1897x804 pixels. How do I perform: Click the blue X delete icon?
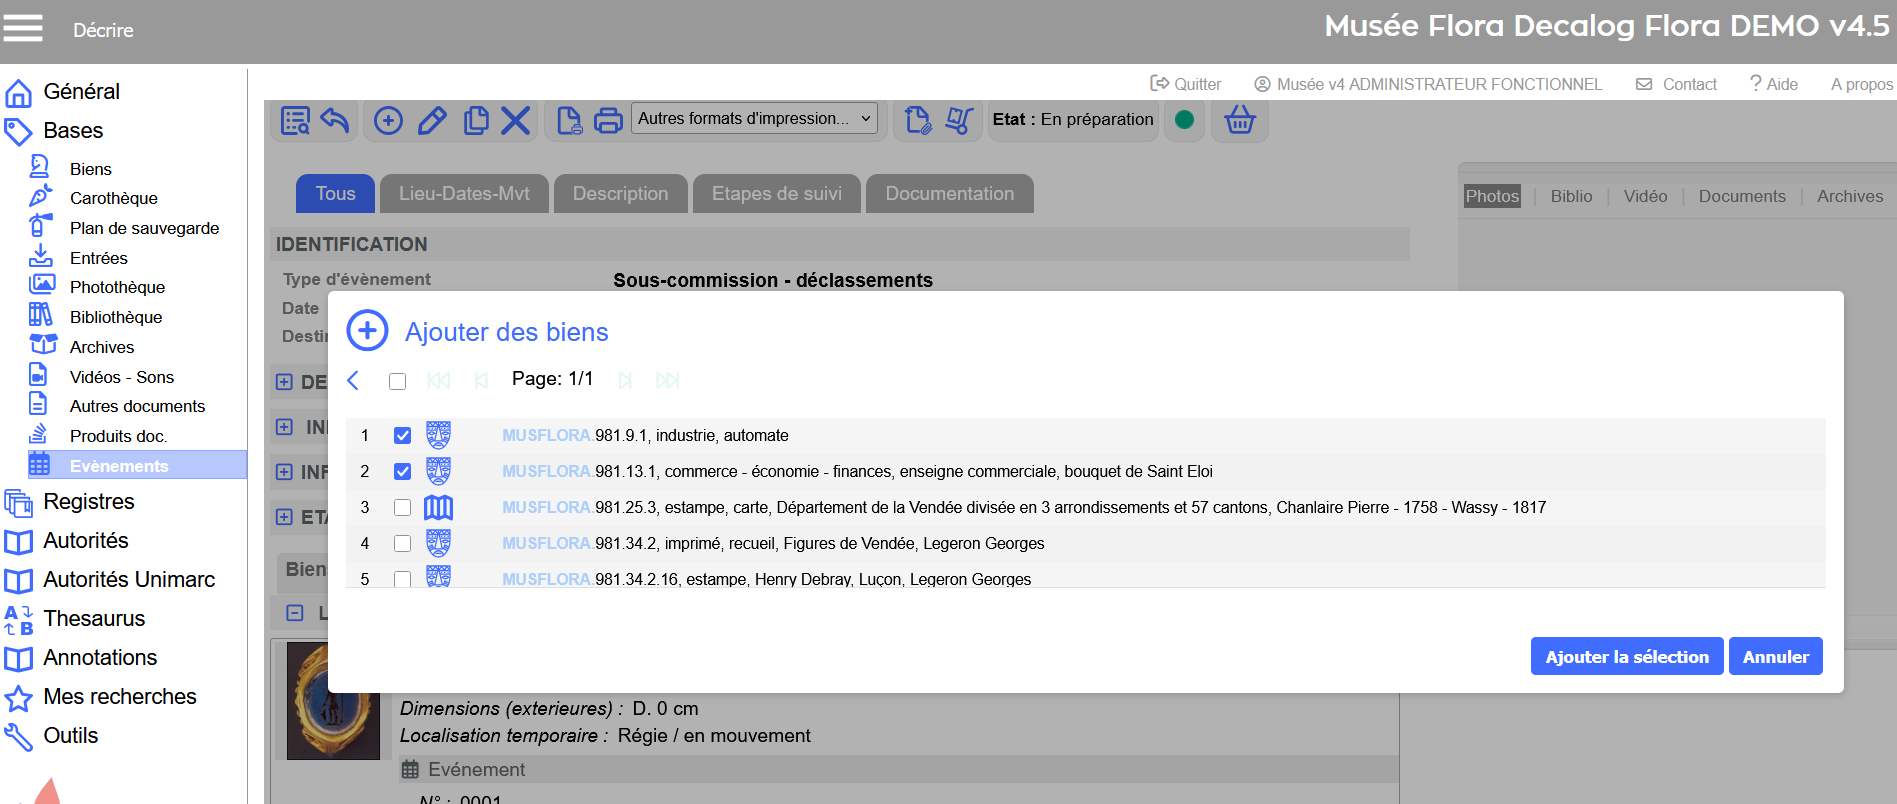[515, 121]
